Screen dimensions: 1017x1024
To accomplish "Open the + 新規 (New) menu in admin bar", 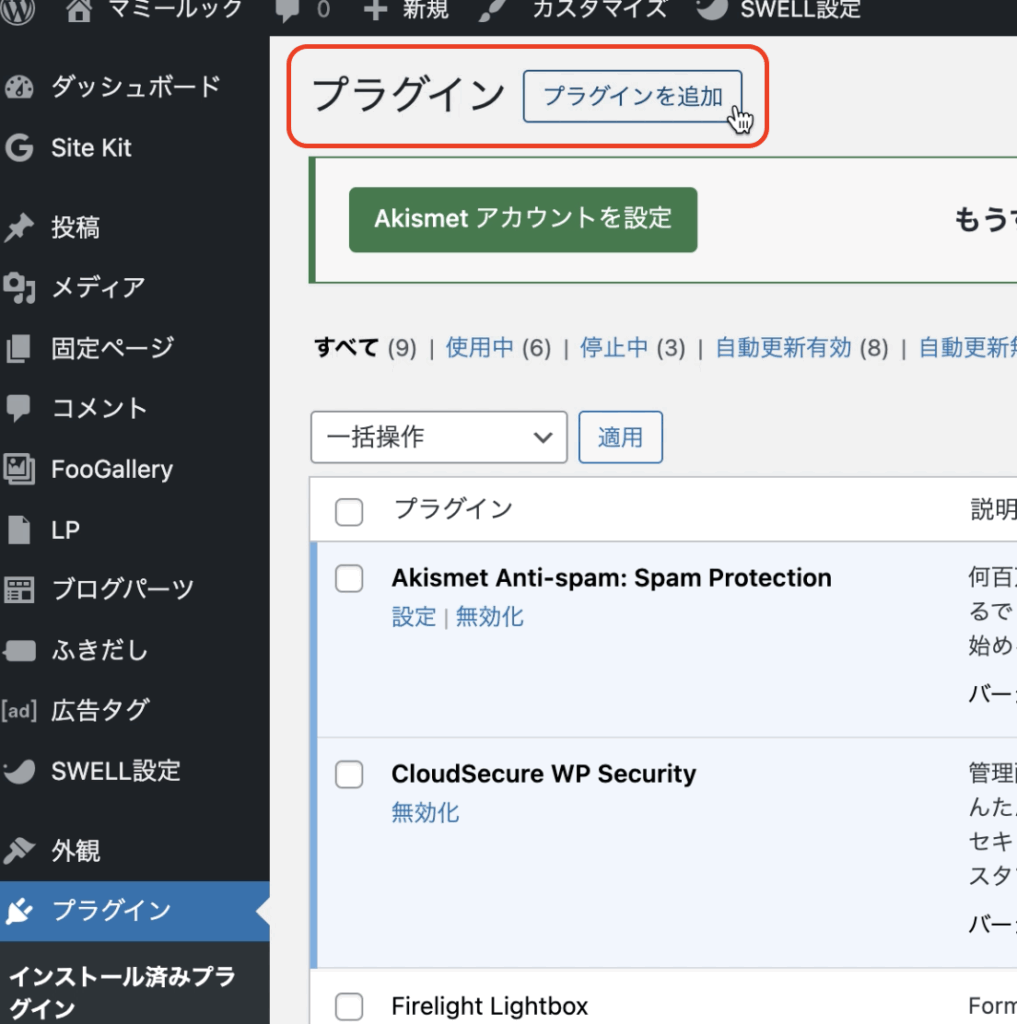I will pos(406,10).
